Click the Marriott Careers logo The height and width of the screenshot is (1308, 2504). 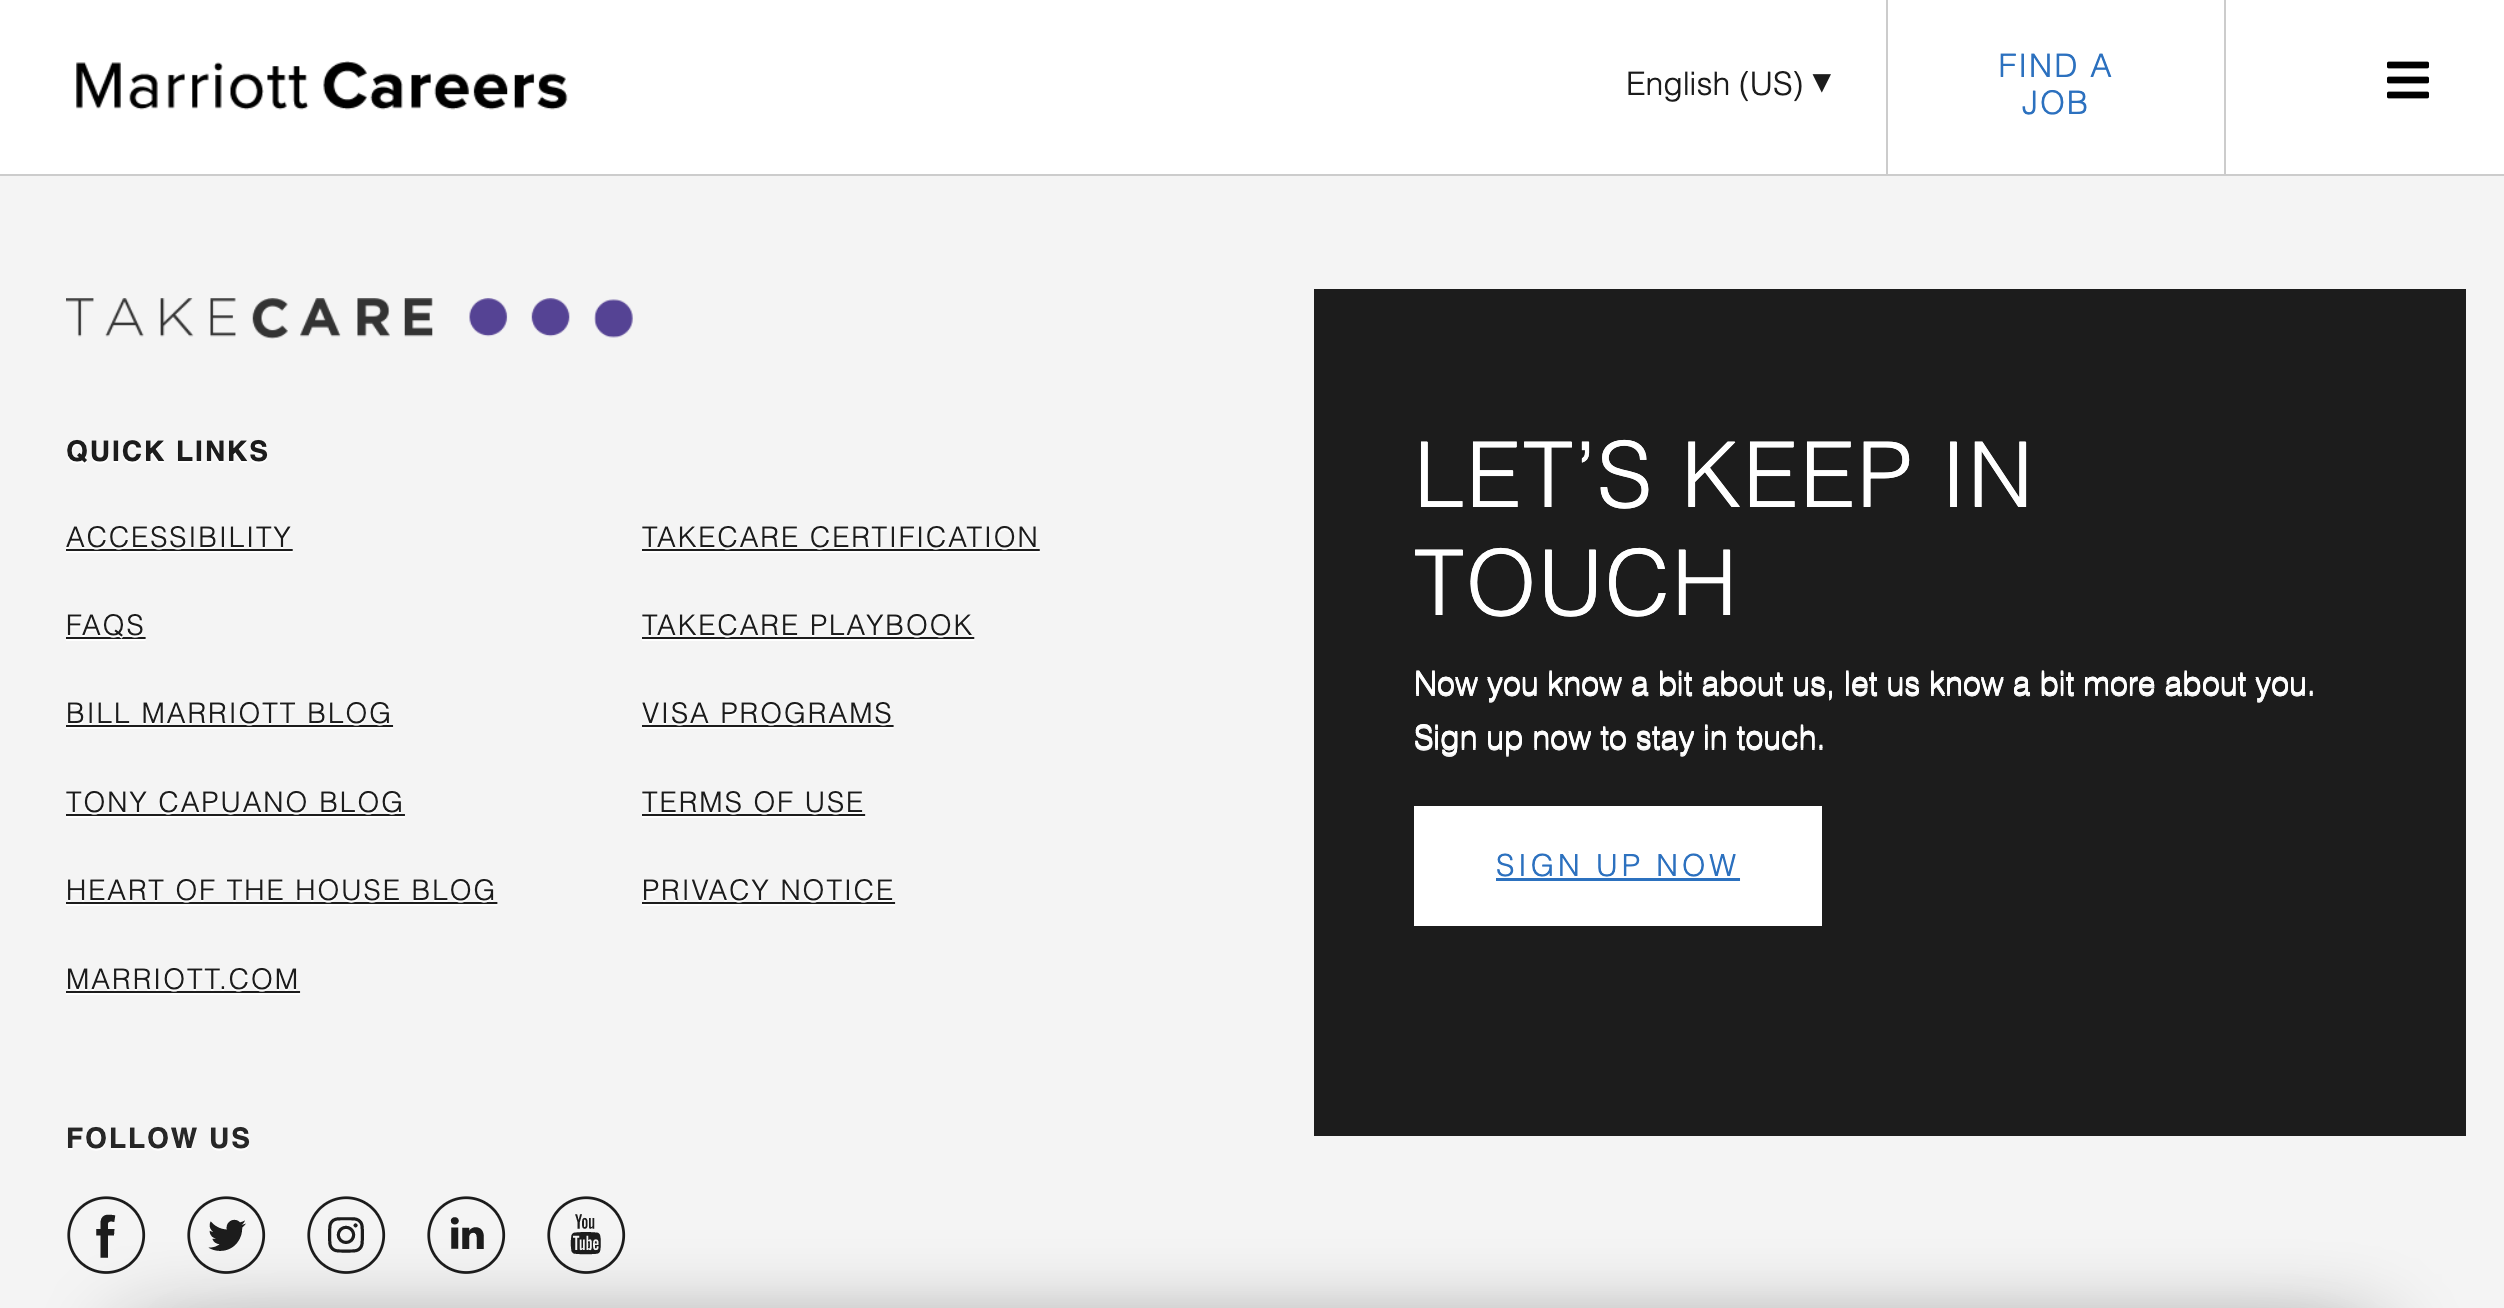click(320, 86)
